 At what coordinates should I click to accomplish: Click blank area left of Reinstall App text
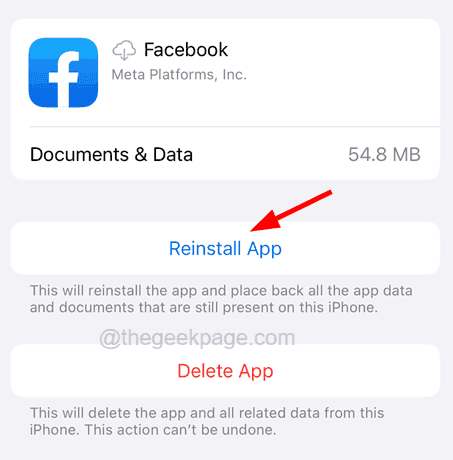coord(90,248)
